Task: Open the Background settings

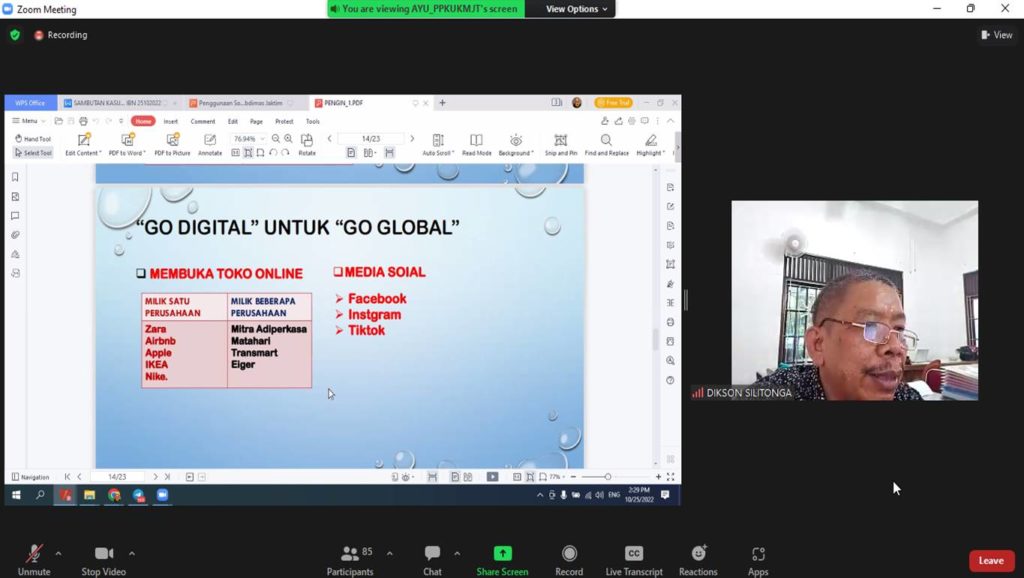Action: click(515, 145)
